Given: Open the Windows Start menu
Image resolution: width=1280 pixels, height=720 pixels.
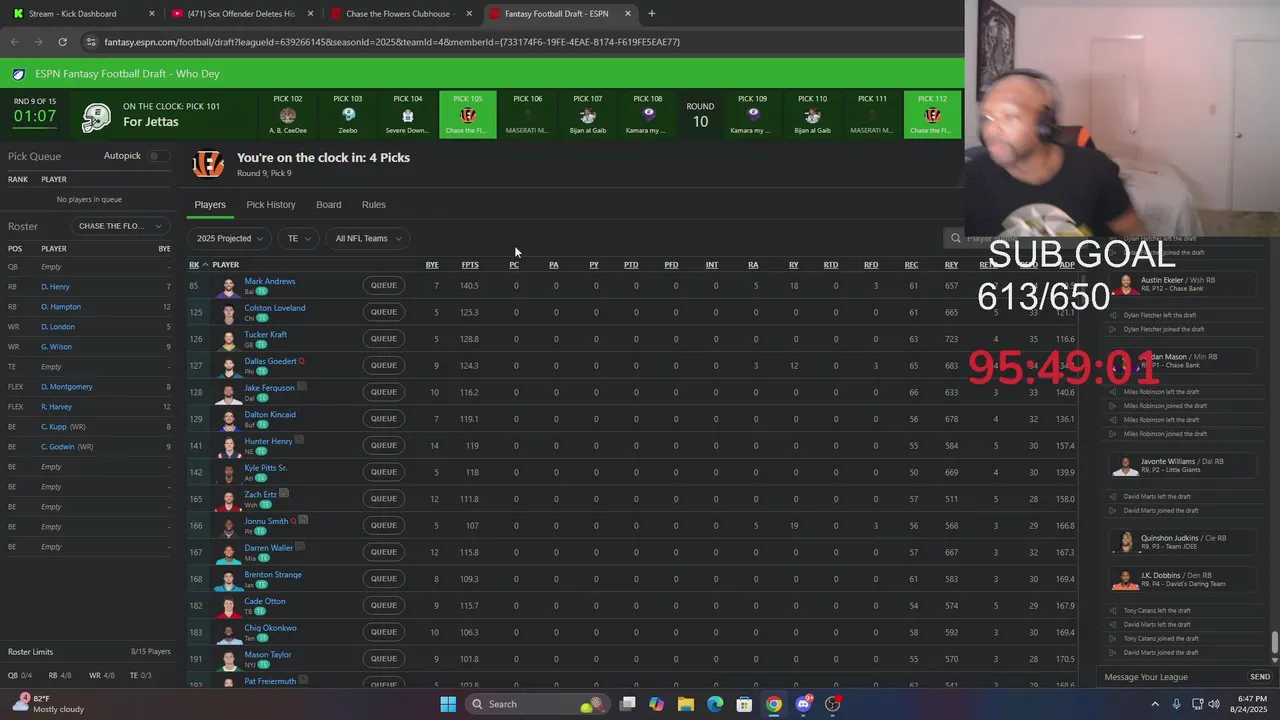Looking at the screenshot, I should pos(448,704).
